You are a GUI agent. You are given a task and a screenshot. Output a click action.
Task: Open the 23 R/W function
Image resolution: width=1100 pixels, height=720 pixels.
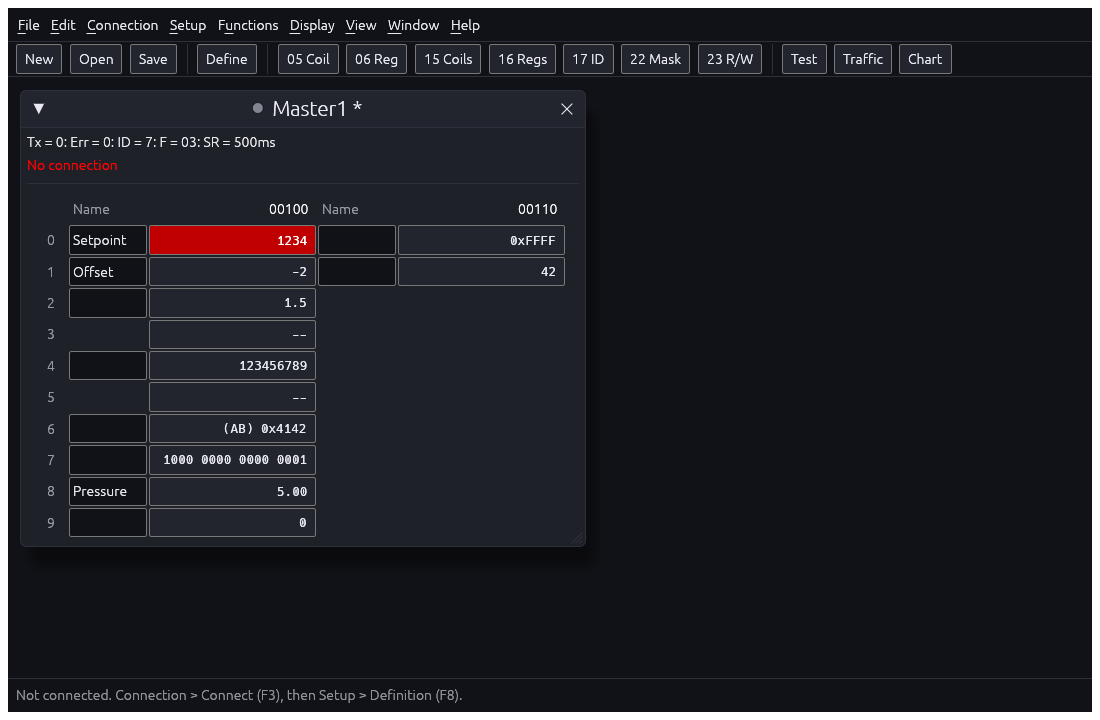click(730, 59)
